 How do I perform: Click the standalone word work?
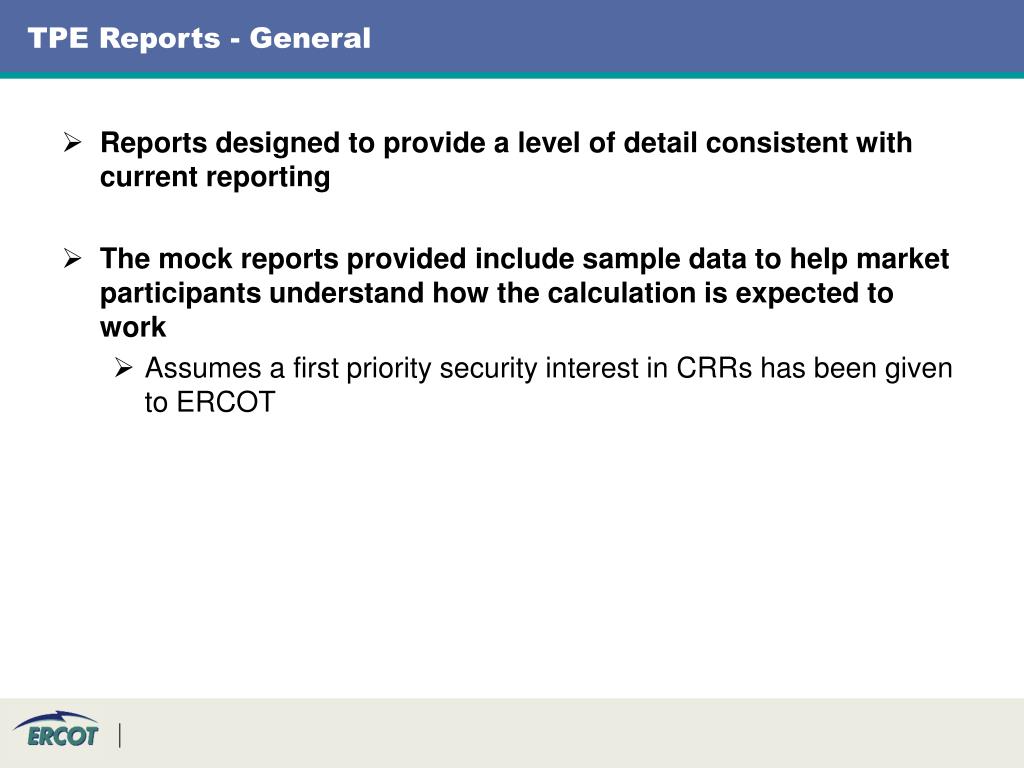point(133,327)
